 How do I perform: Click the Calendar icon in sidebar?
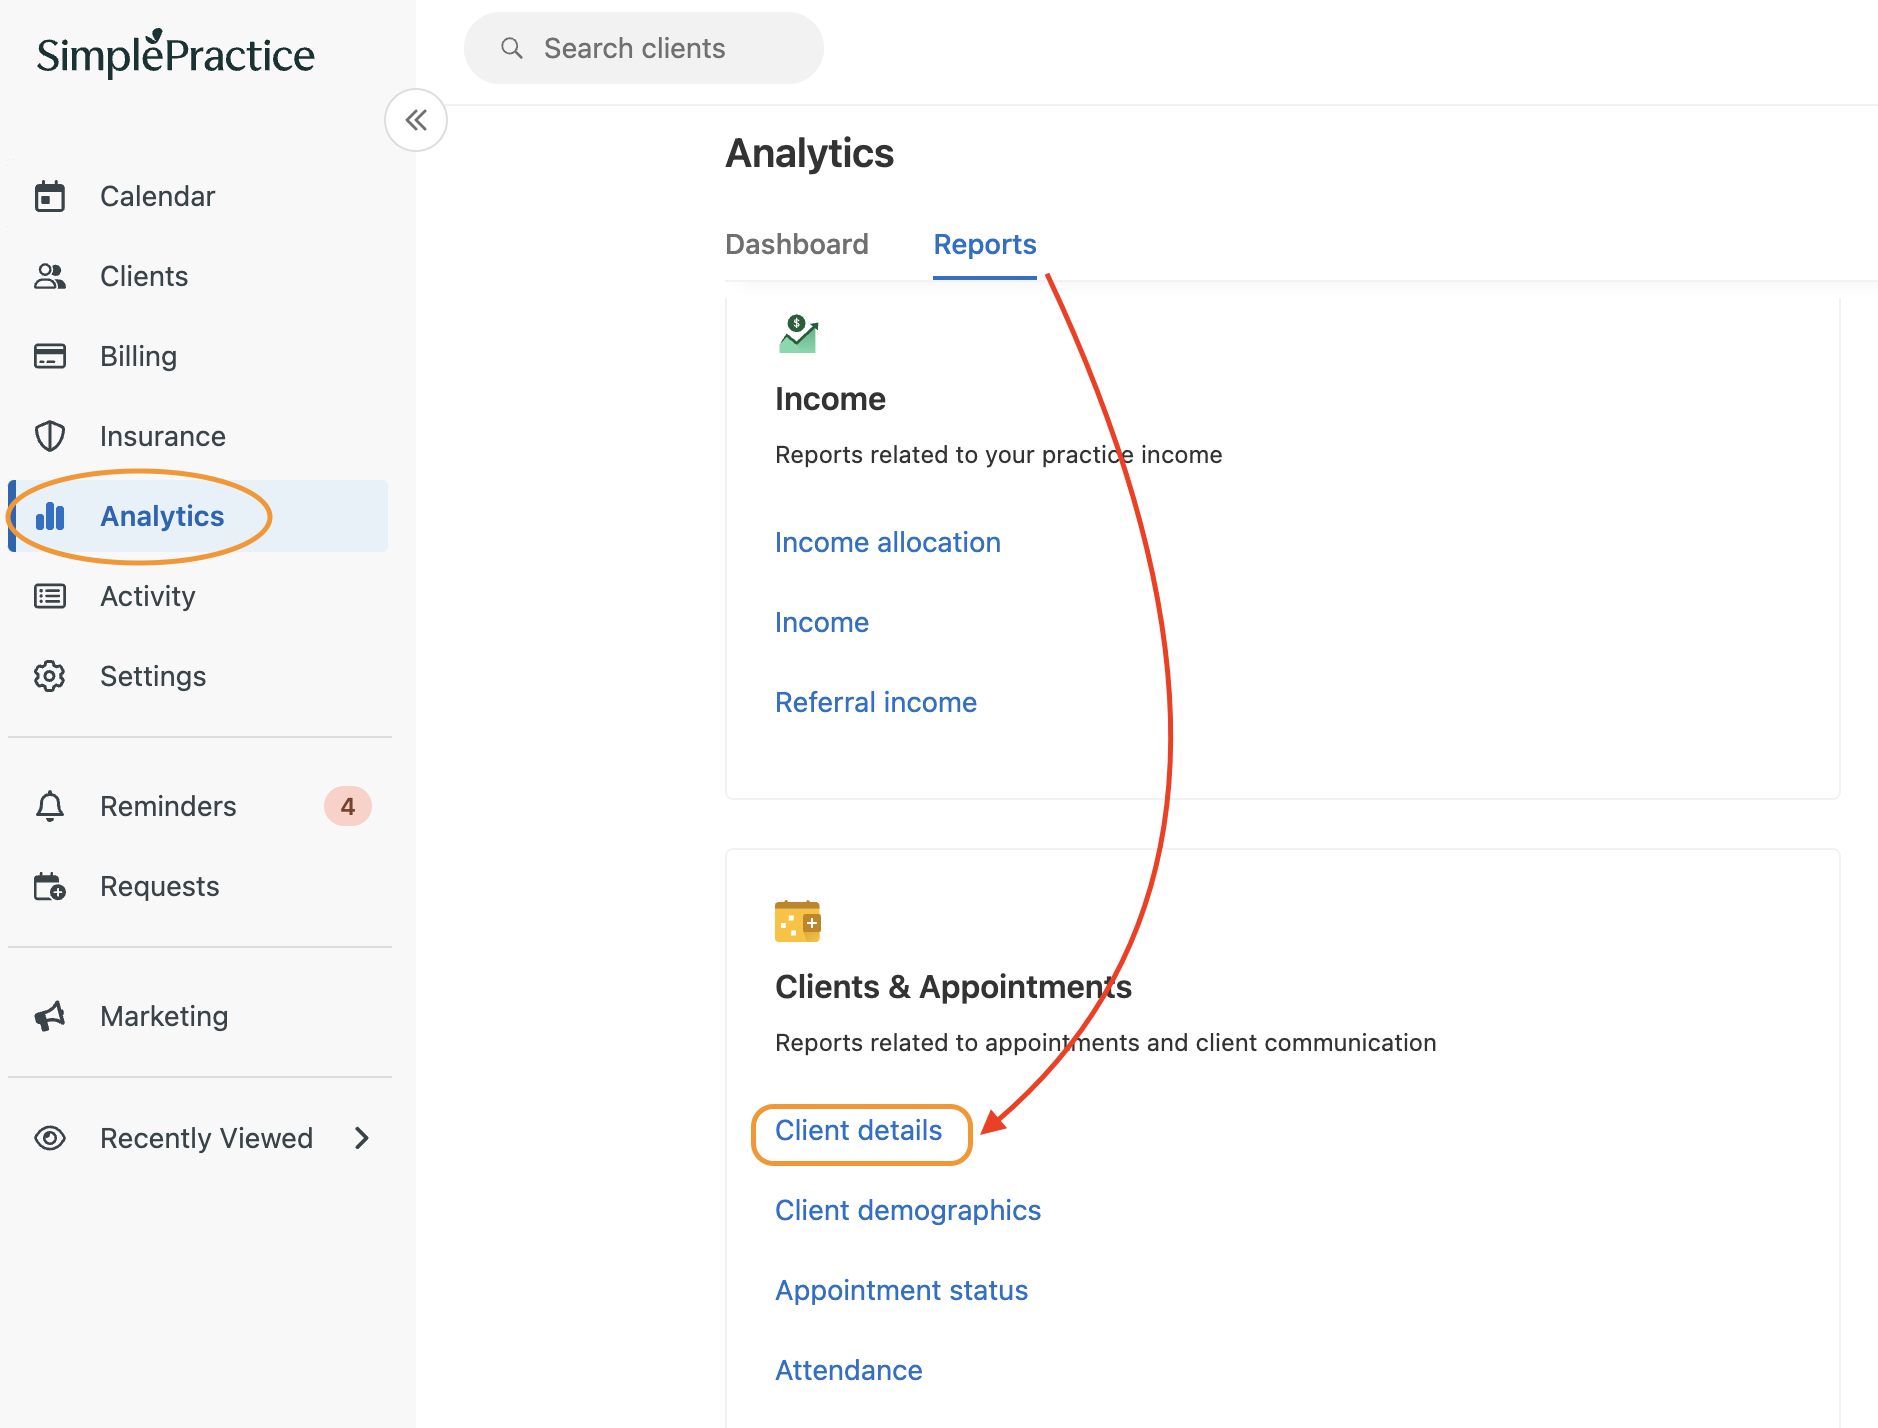50,196
